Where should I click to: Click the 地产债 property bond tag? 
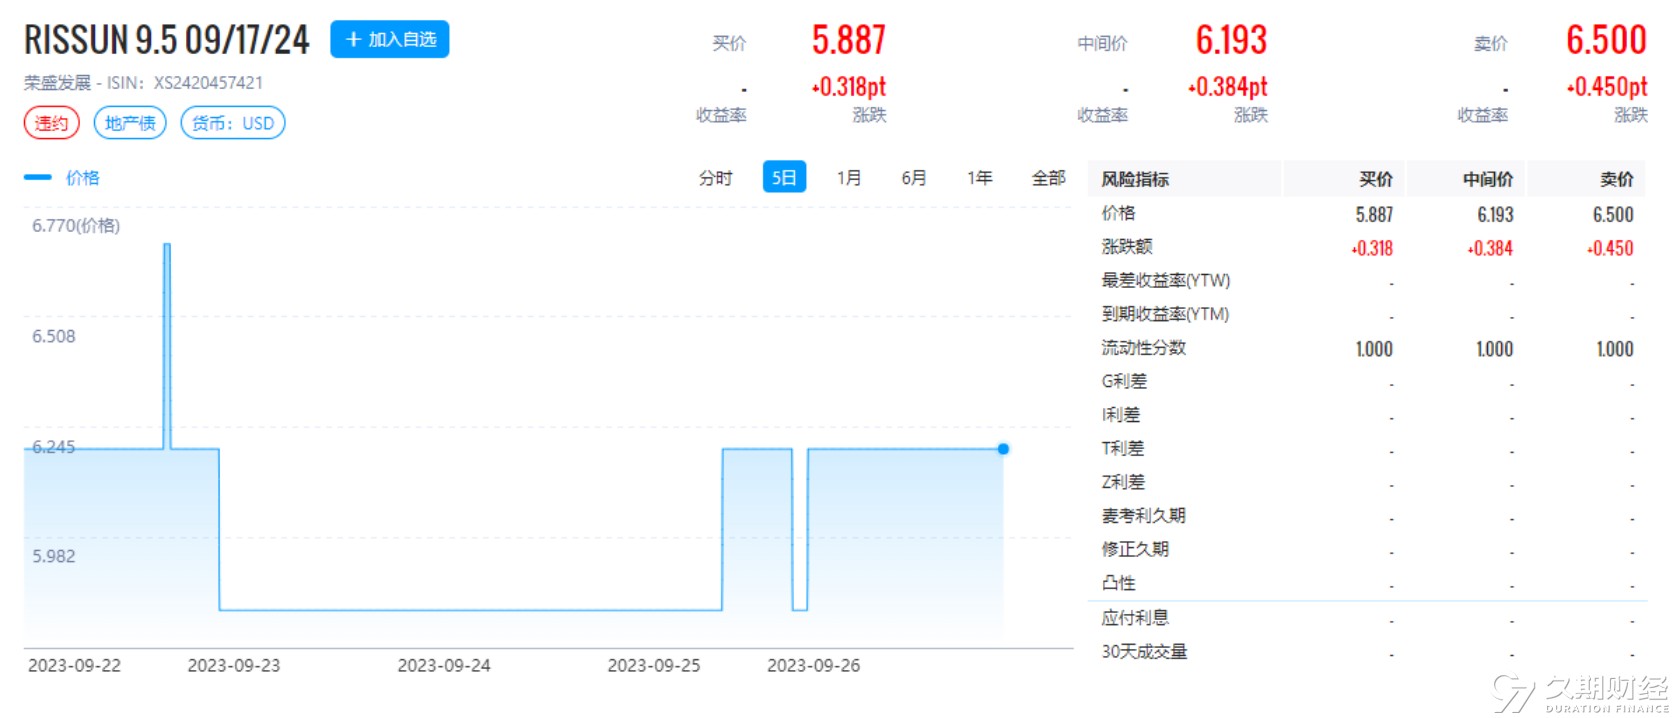point(130,123)
